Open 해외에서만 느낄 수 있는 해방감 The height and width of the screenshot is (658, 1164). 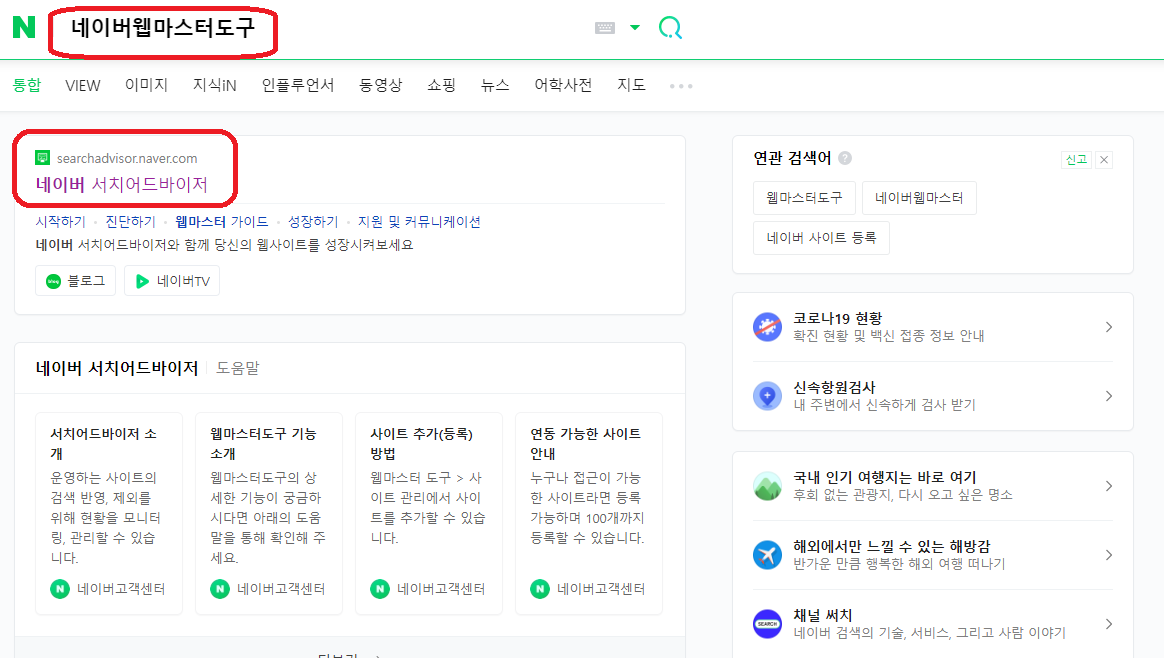click(x=933, y=555)
